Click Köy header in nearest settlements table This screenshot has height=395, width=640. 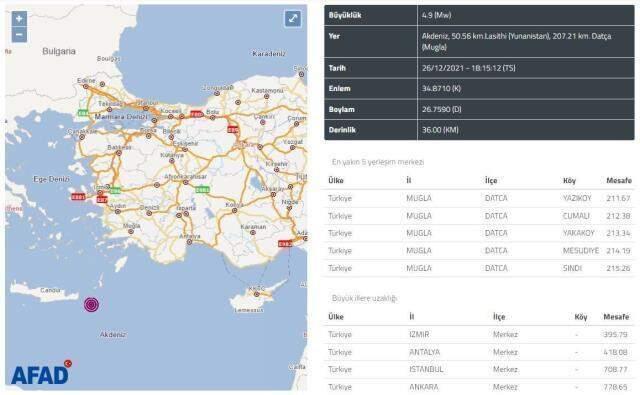point(569,180)
